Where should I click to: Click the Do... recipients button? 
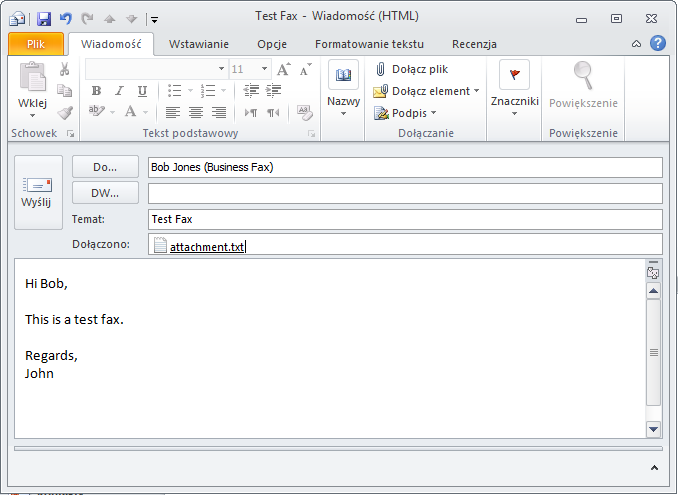coord(105,167)
